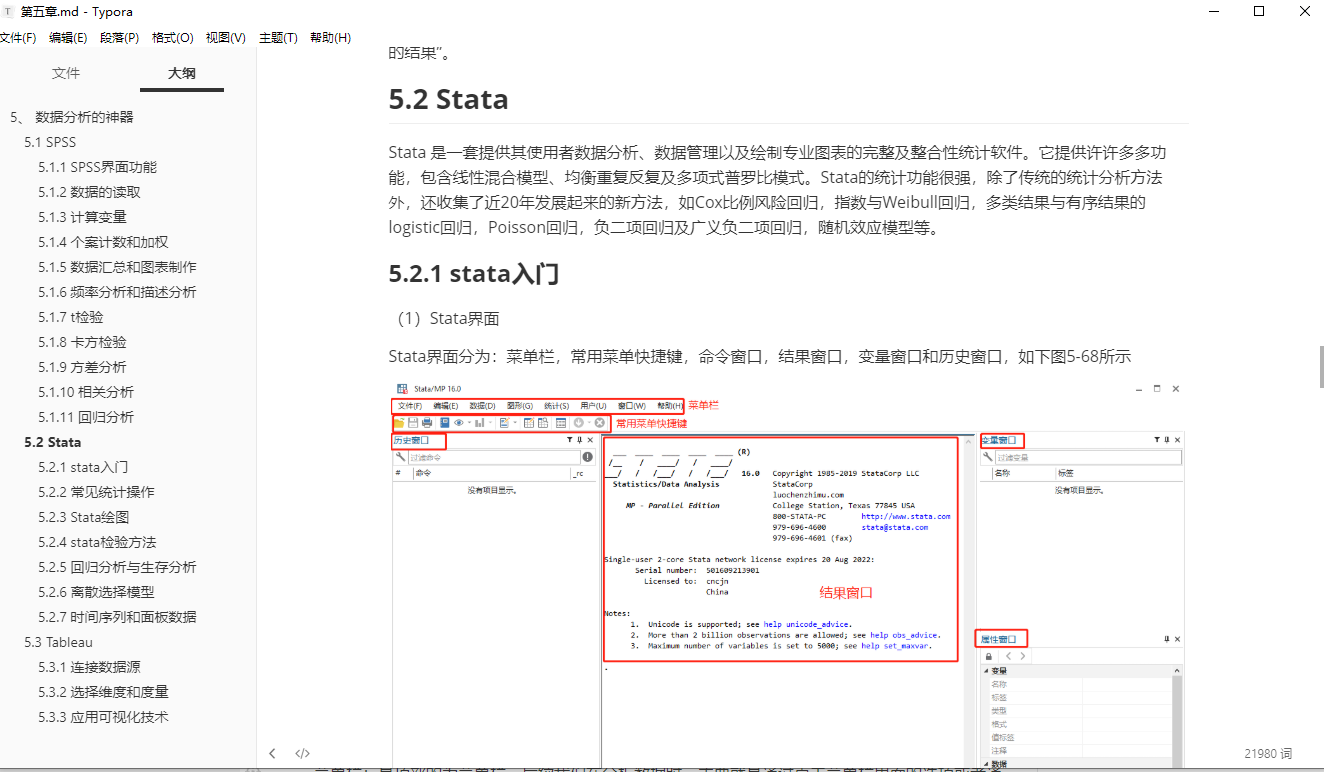
Task: Open 5.1.6 频率分析和描述分析 in outline
Action: coord(118,292)
